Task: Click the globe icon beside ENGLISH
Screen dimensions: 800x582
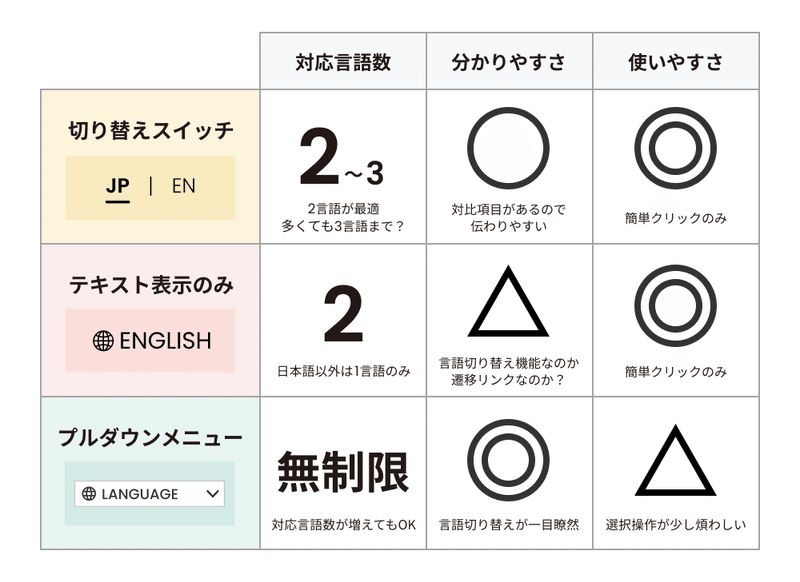Action: [103, 341]
